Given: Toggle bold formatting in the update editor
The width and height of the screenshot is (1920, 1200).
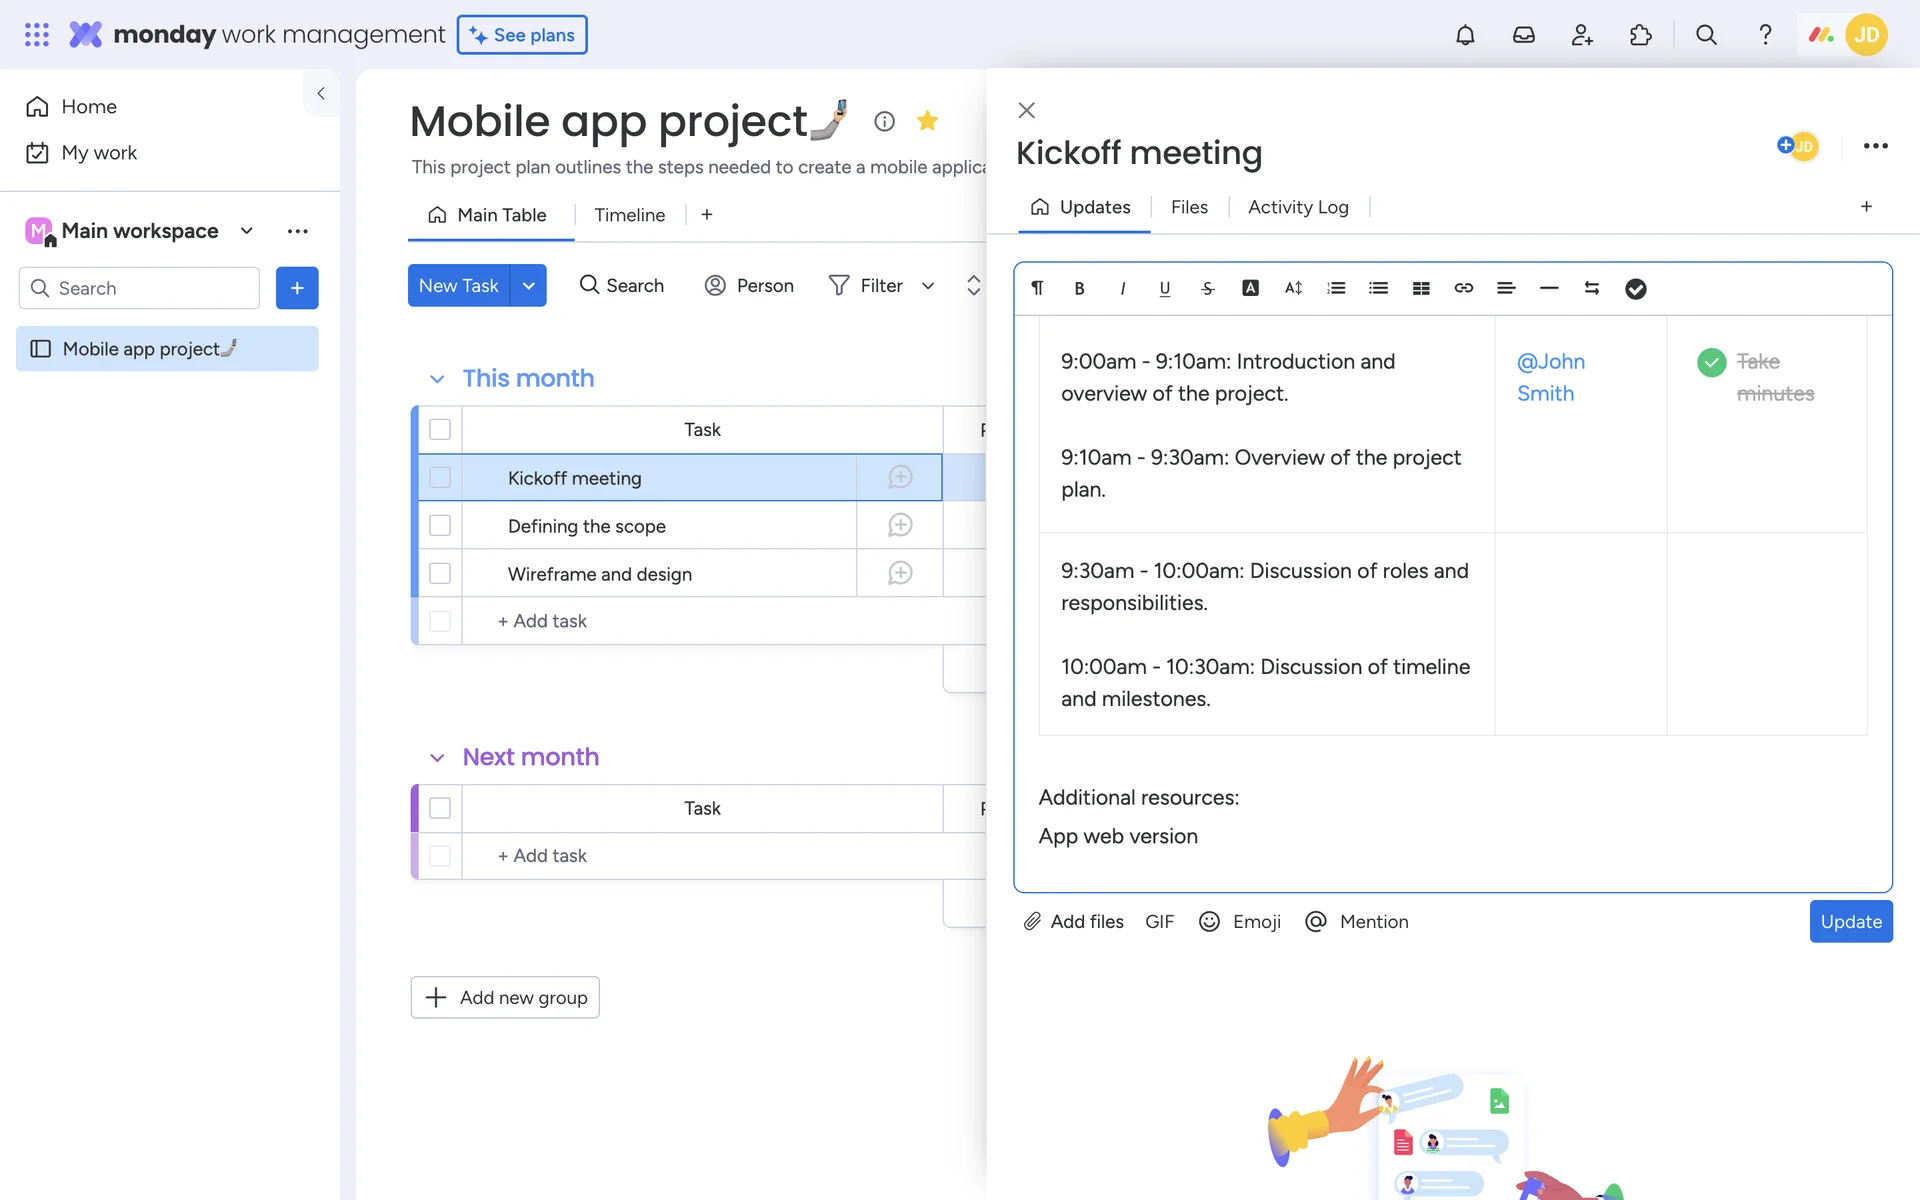Looking at the screenshot, I should pos(1079,288).
